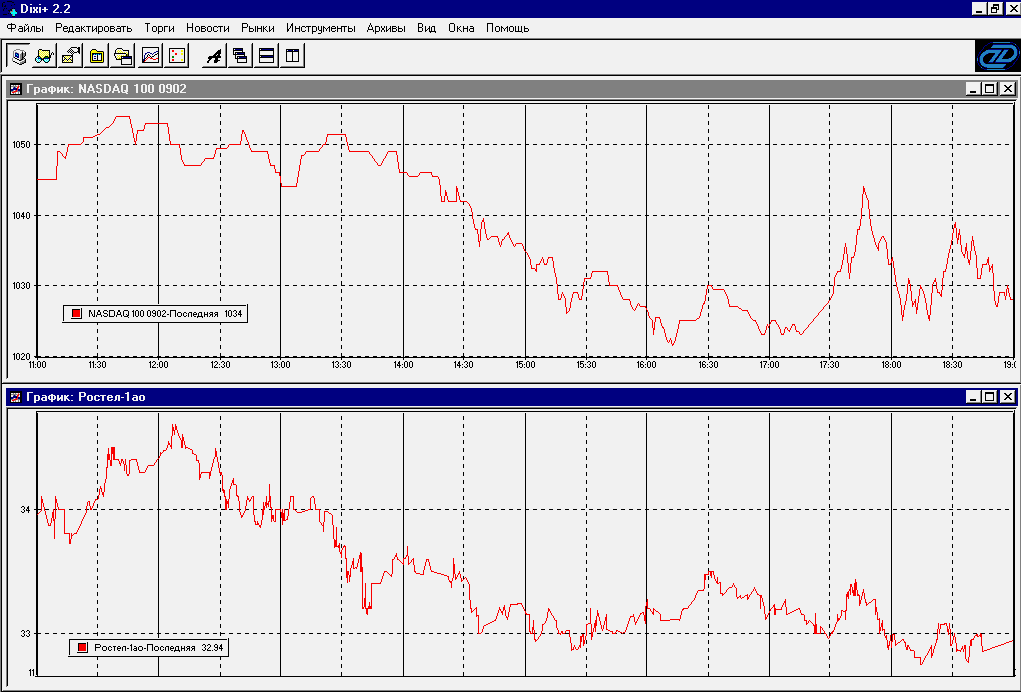Viewport: 1021px width, 692px height.
Task: Click the 18:00 label on NASDAQ time axis
Action: [x=891, y=365]
